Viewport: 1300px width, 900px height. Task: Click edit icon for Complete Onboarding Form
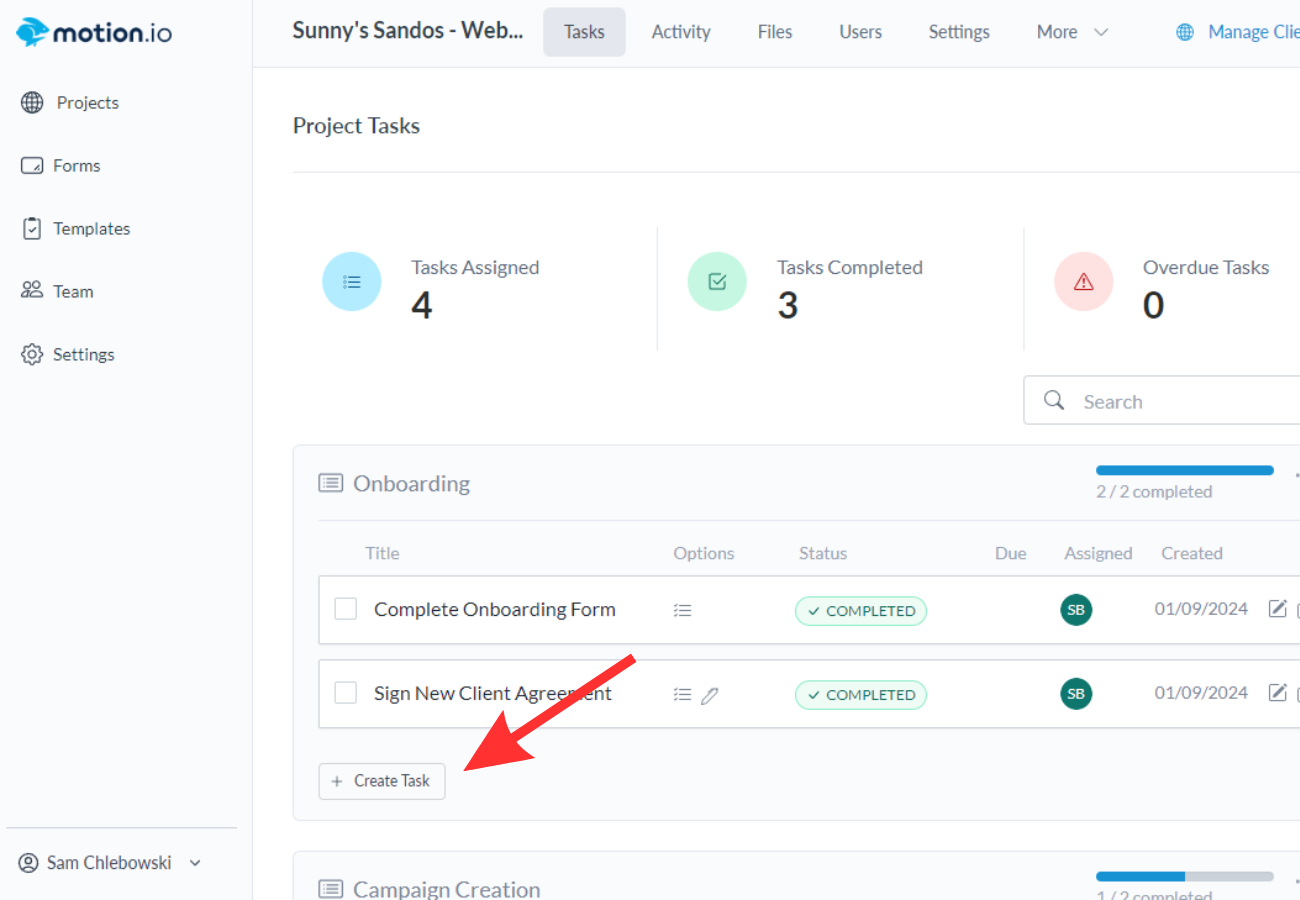point(1277,609)
